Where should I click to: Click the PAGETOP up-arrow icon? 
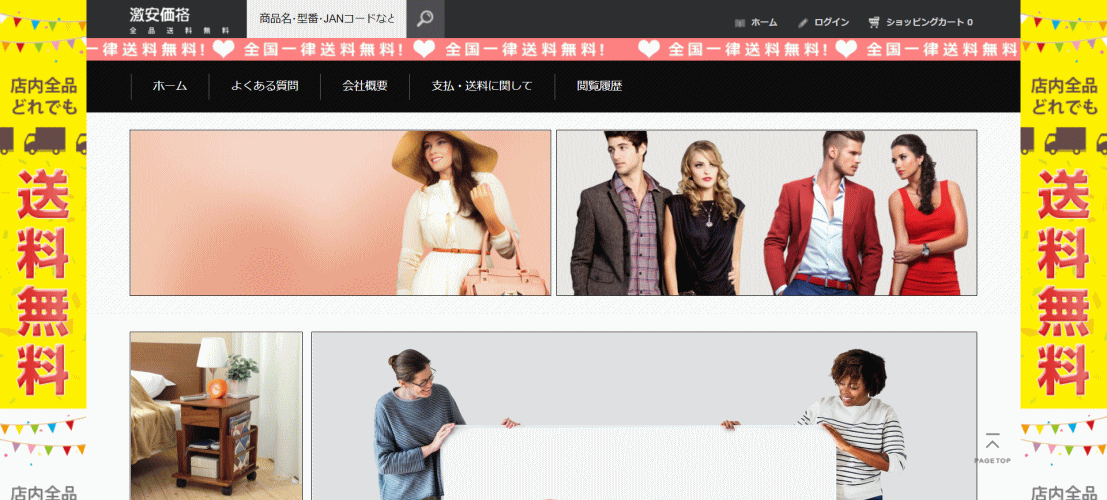coord(992,443)
